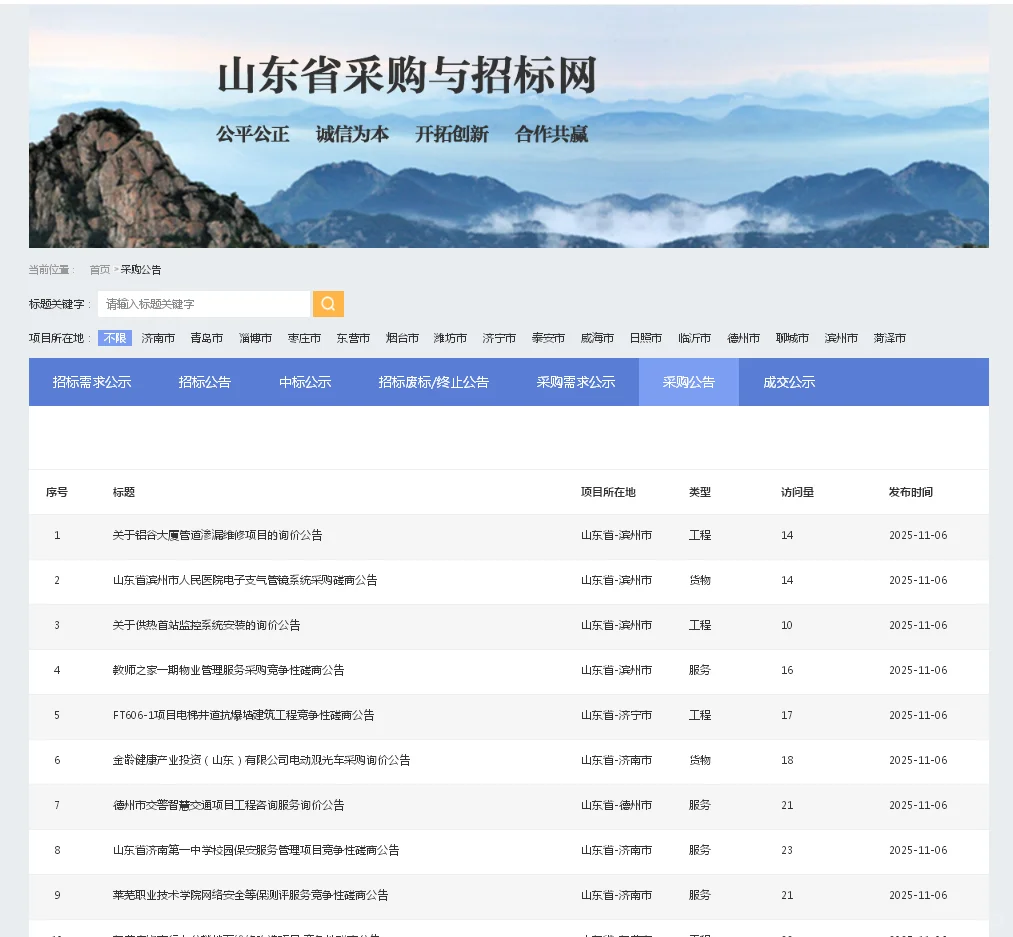
Task: Click the 标题关键字 search input field
Action: click(203, 303)
